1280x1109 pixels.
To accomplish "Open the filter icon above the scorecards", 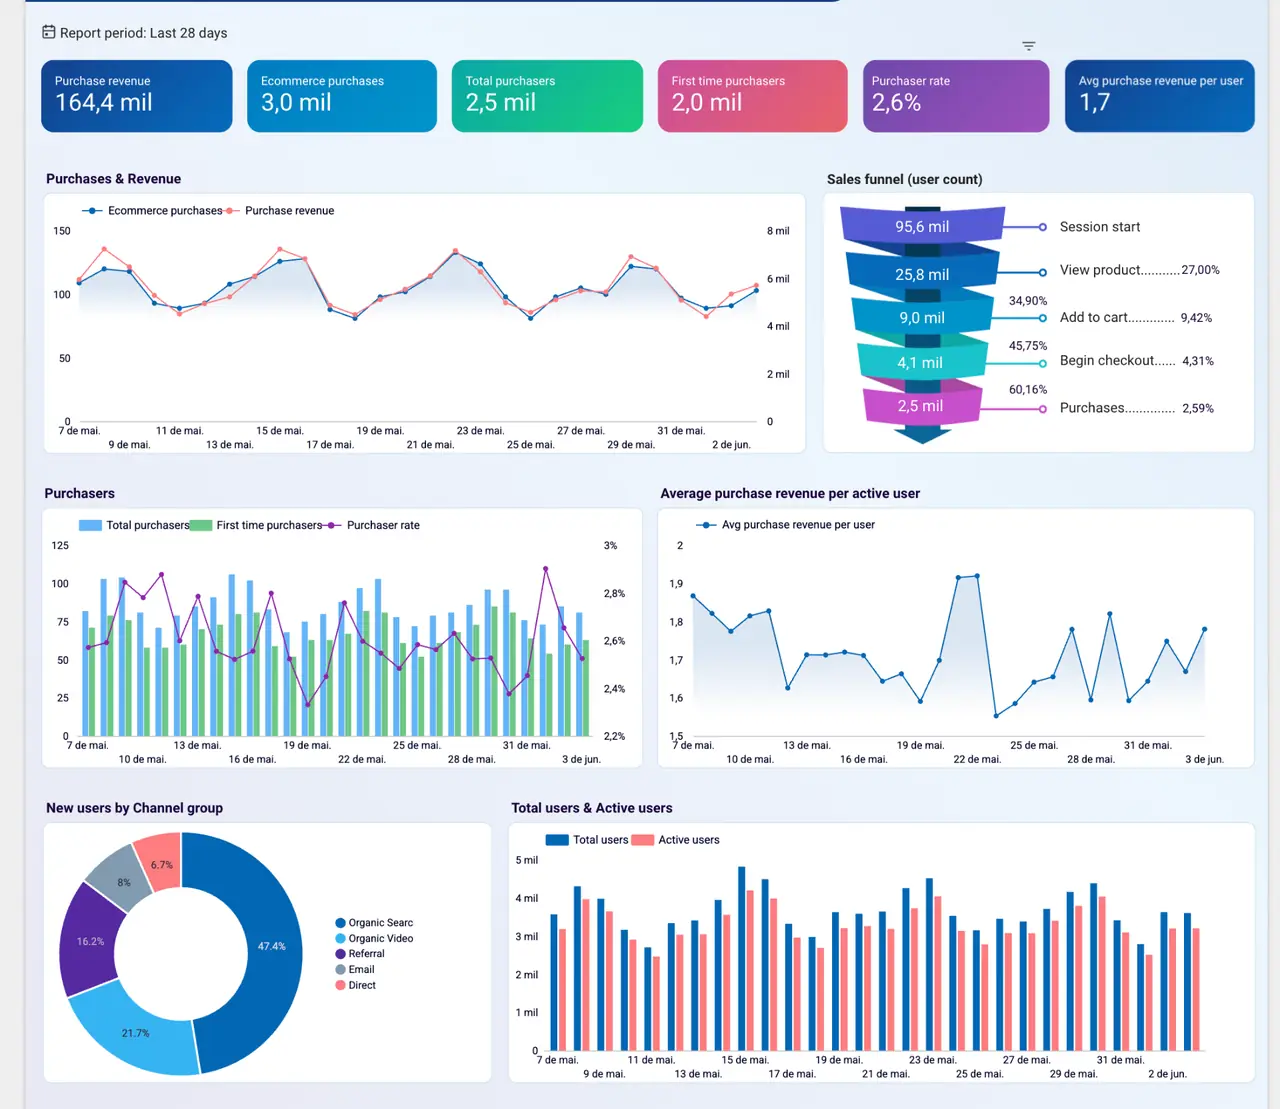I will (1028, 46).
